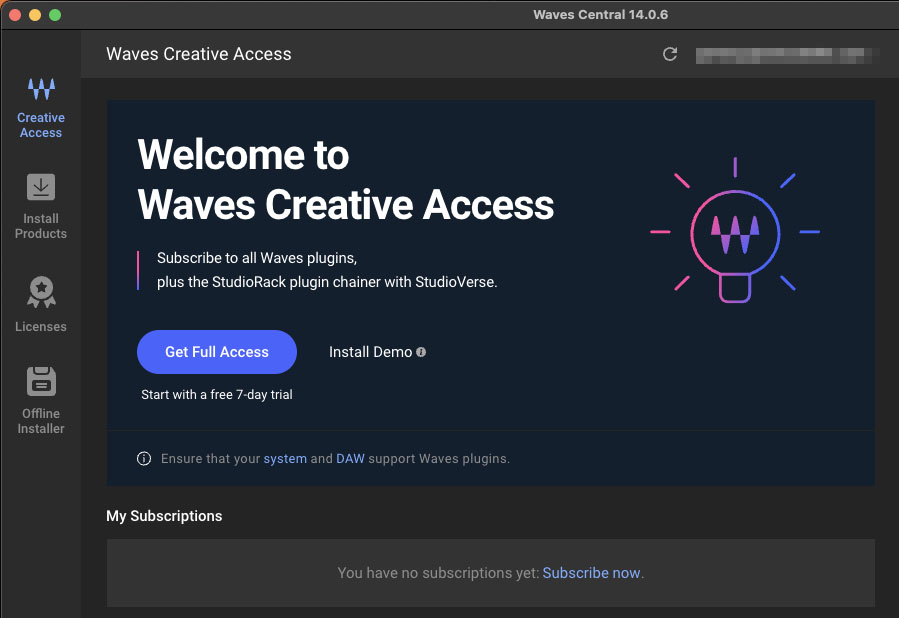Open the Offline Installer disk icon

[41, 381]
